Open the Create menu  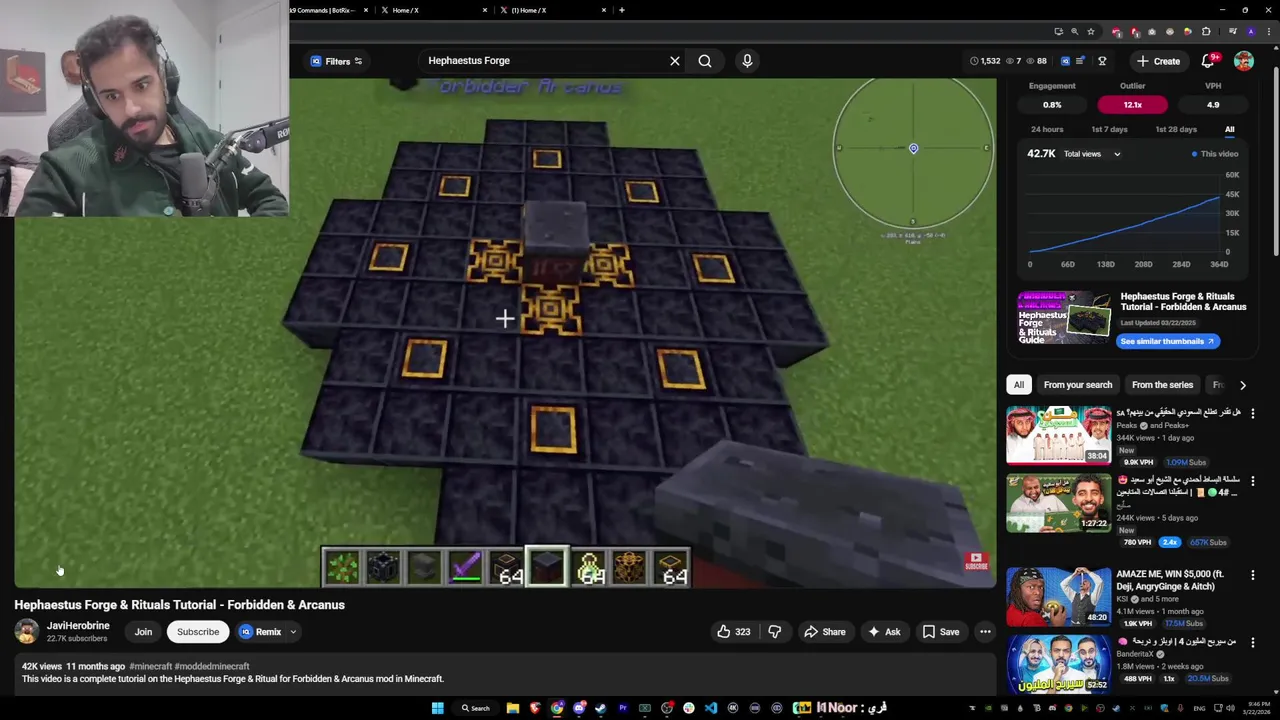(x=1158, y=61)
